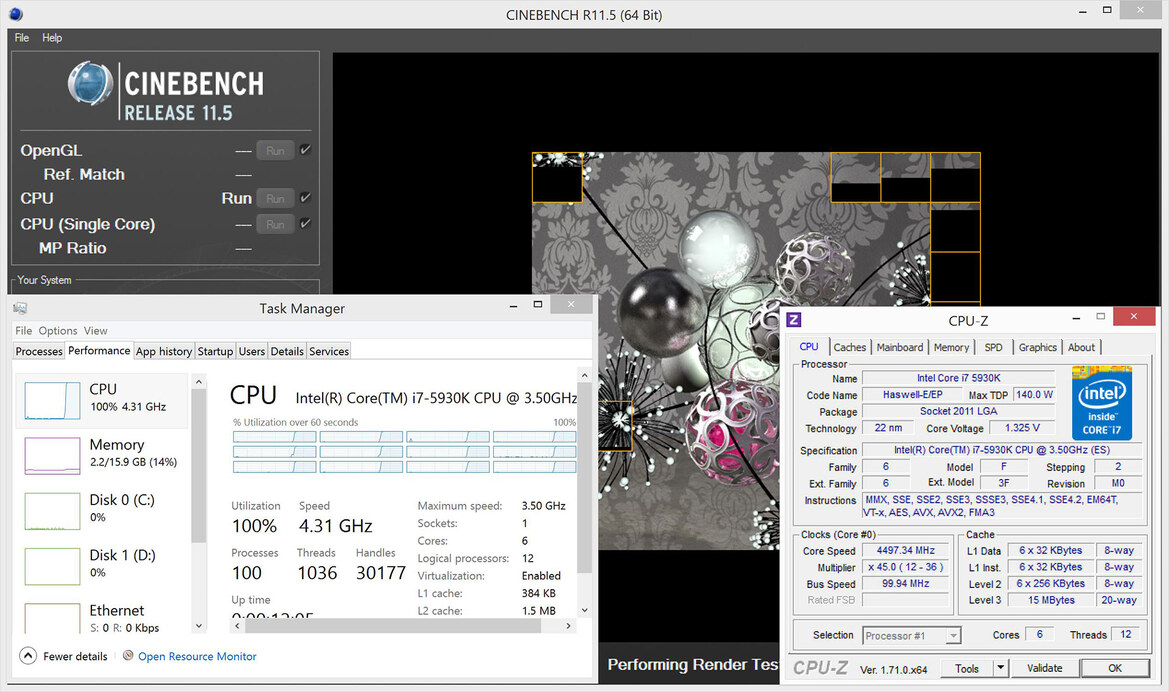This screenshot has height=692, width=1169.
Task: Click the Bus Speed 99.94 MHz value
Action: pos(905,583)
